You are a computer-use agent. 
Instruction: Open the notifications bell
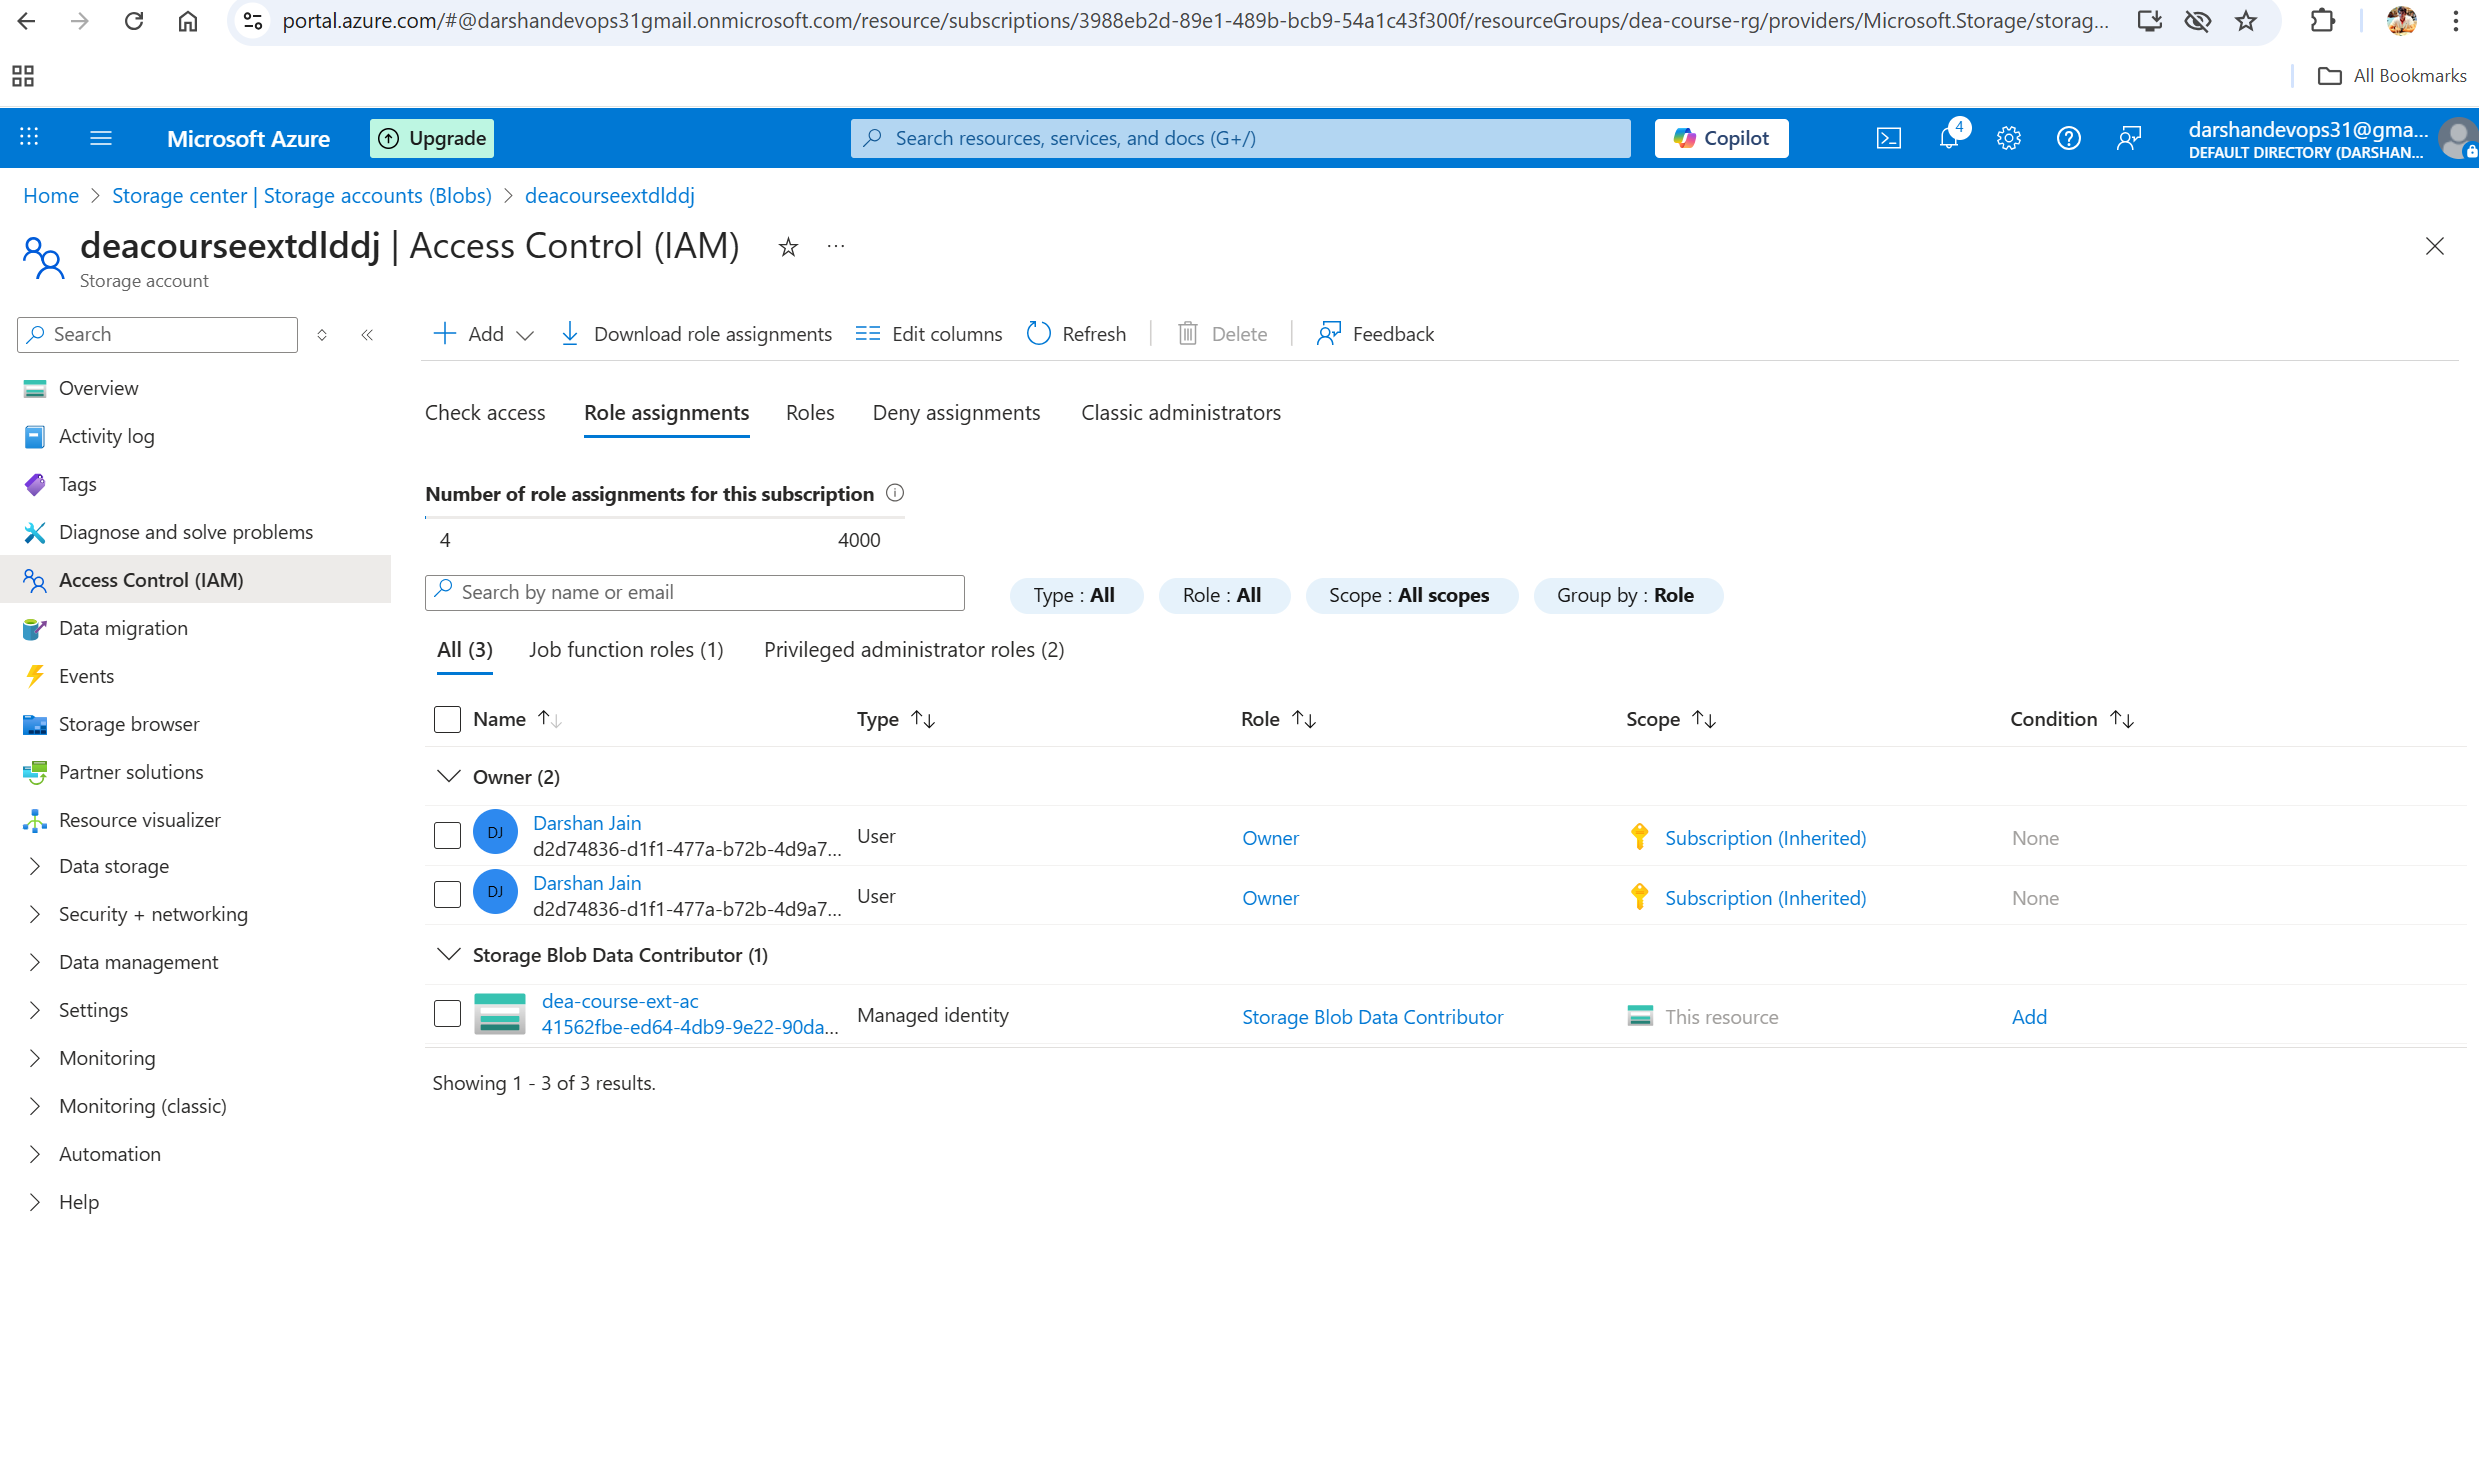[x=1948, y=138]
